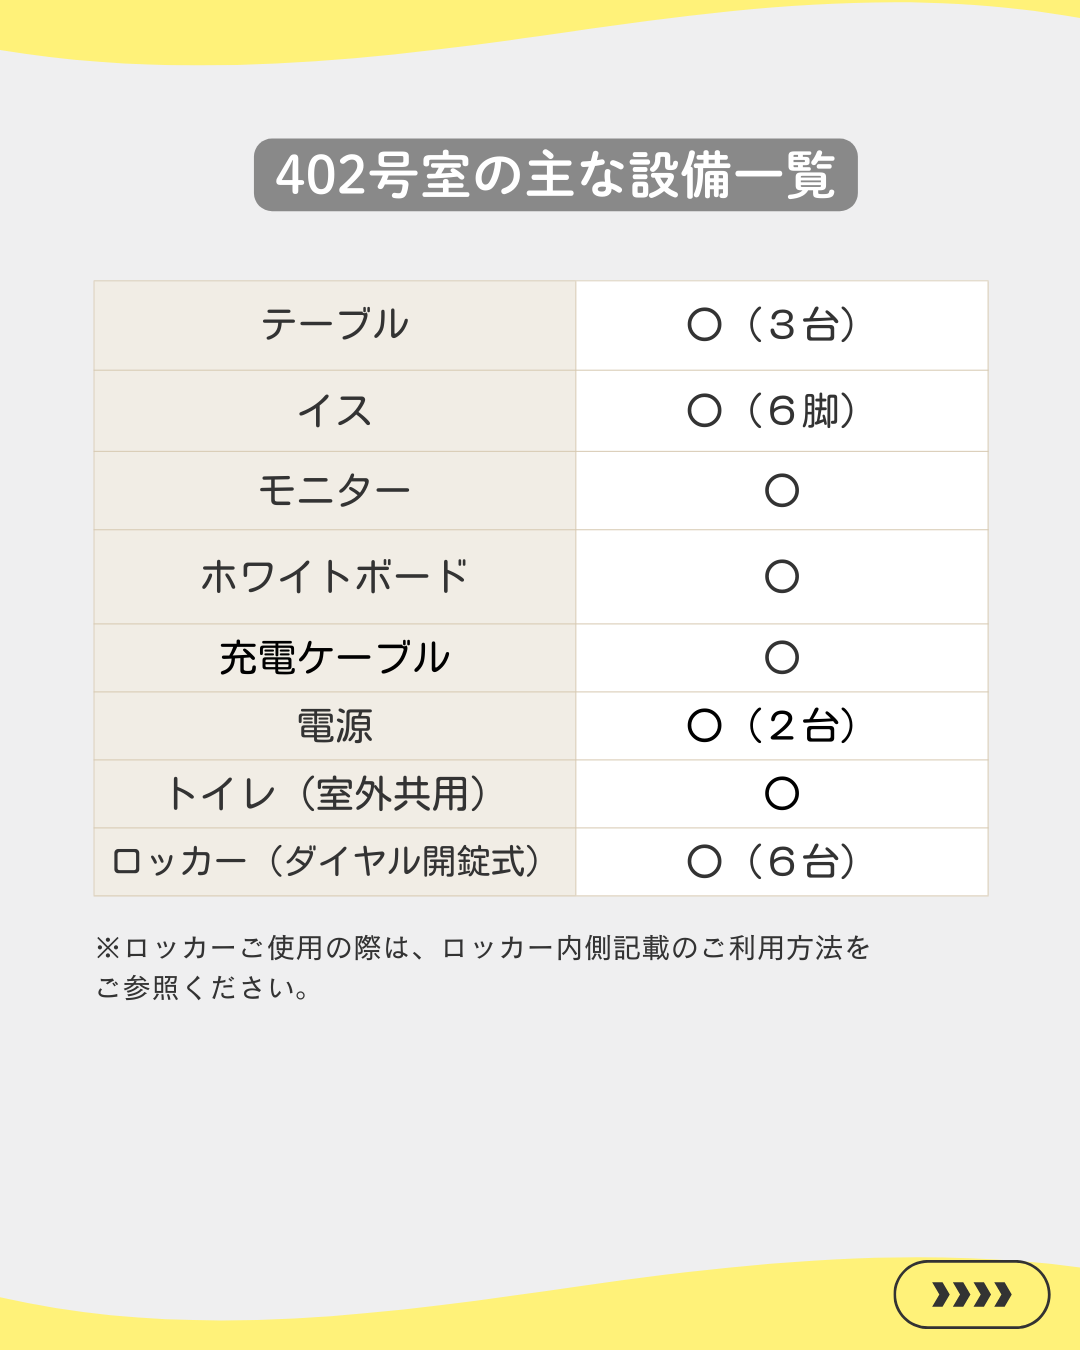Click the 電源 row label
The width and height of the screenshot is (1080, 1350).
click(335, 726)
